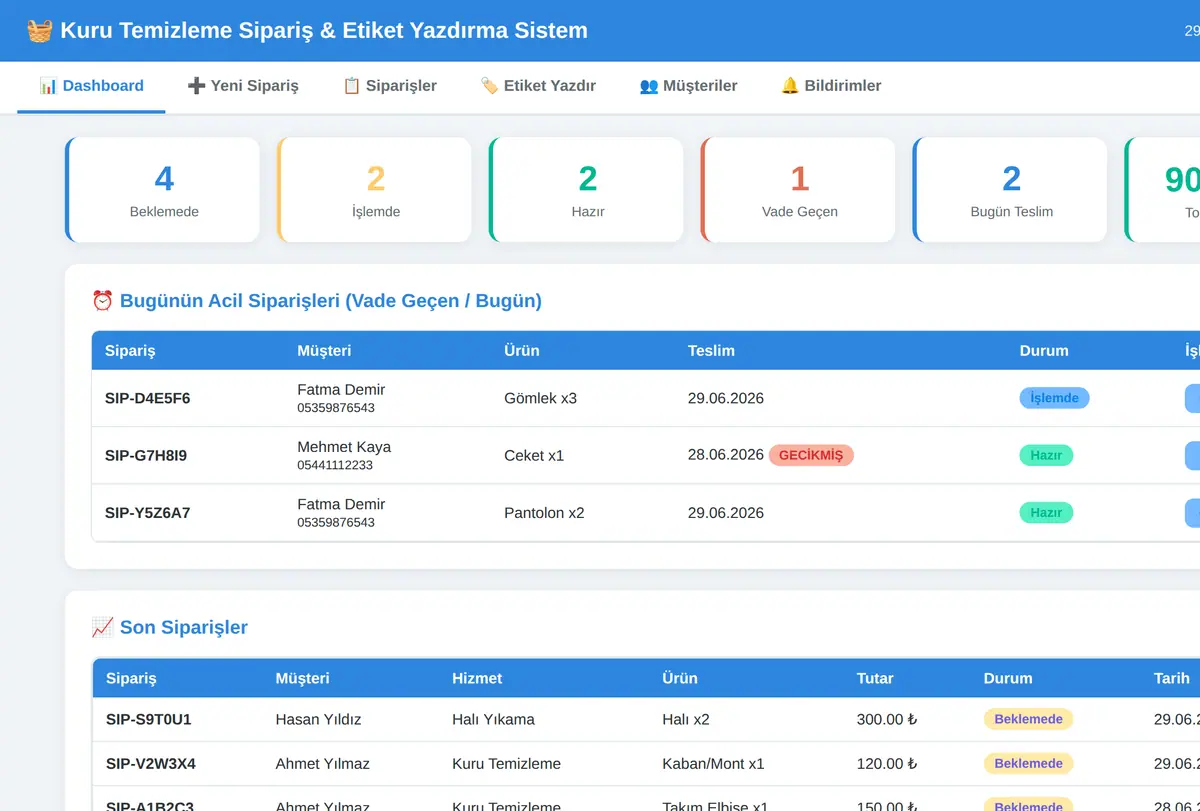The height and width of the screenshot is (811, 1200).
Task: Switch to the Dashboard tab
Action: 91,86
